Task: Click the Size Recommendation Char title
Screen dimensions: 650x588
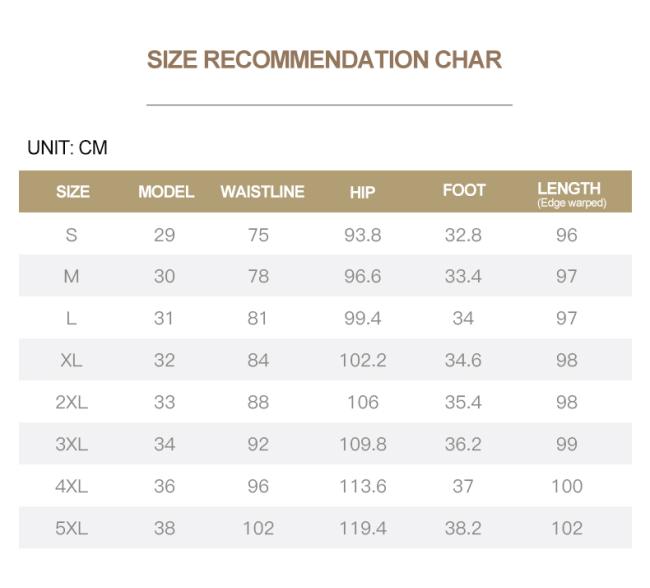Action: [x=324, y=60]
